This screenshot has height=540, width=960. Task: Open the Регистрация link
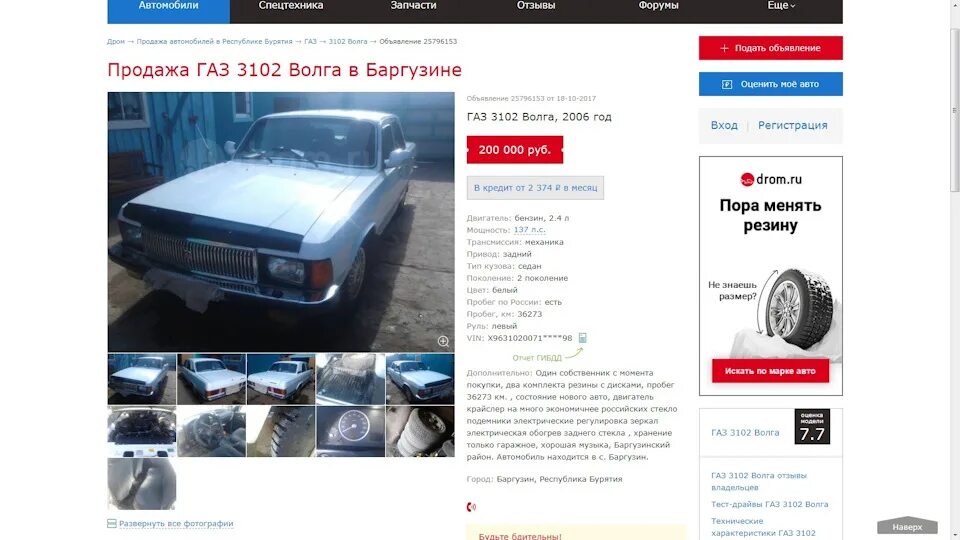792,125
